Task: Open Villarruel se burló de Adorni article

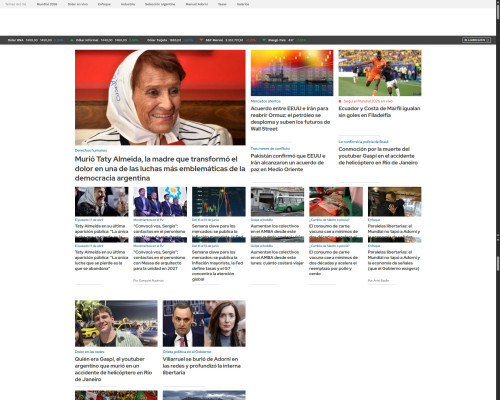Action: pyautogui.click(x=202, y=366)
